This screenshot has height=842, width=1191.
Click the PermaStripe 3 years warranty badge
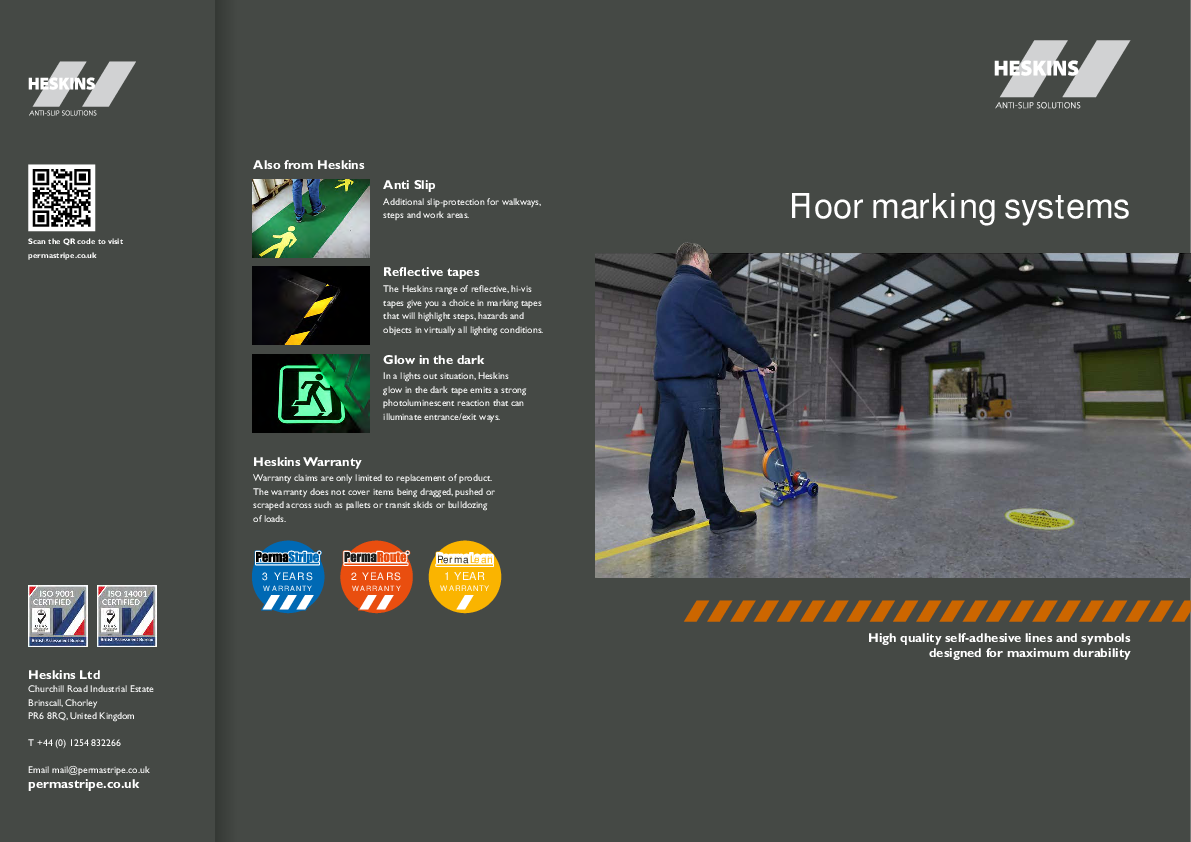[x=288, y=576]
